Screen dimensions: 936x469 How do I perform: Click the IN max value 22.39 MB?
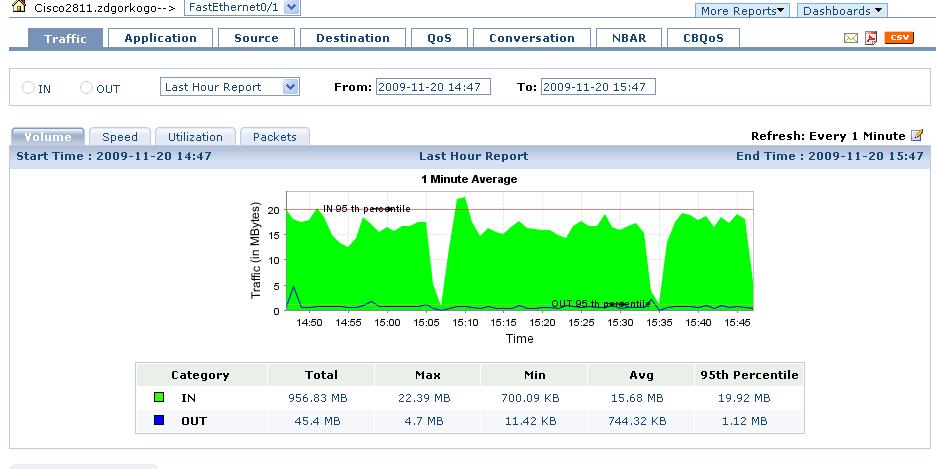coord(424,398)
